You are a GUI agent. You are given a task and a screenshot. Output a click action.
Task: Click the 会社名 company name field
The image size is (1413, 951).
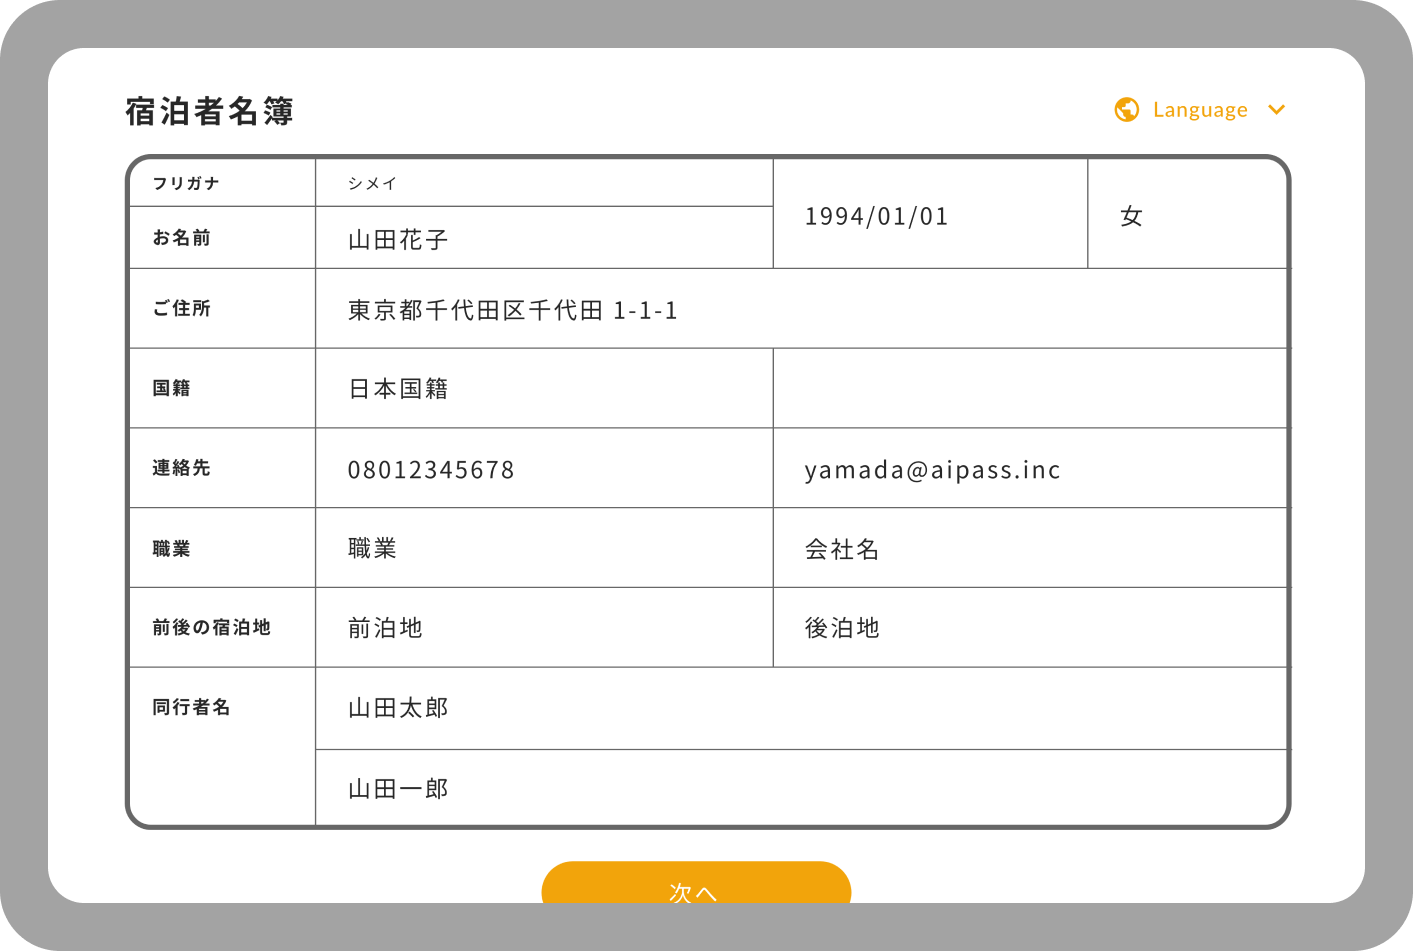tap(1031, 548)
